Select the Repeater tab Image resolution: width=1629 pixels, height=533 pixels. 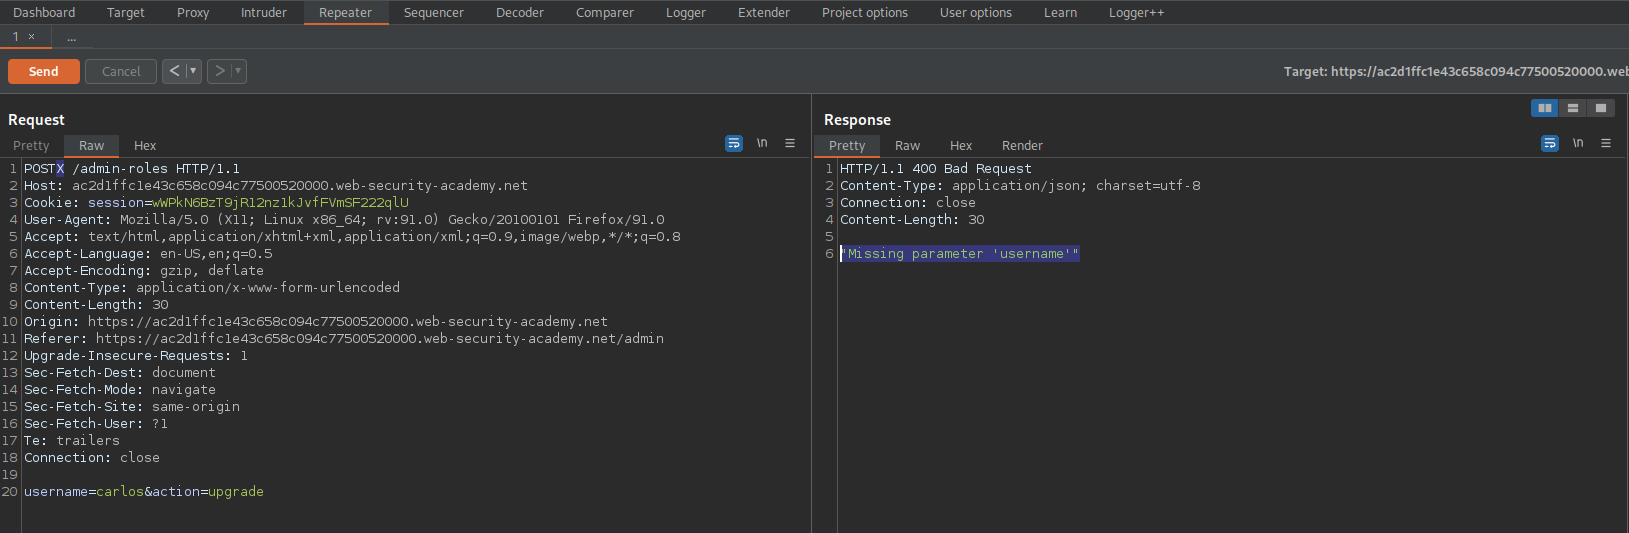(345, 12)
